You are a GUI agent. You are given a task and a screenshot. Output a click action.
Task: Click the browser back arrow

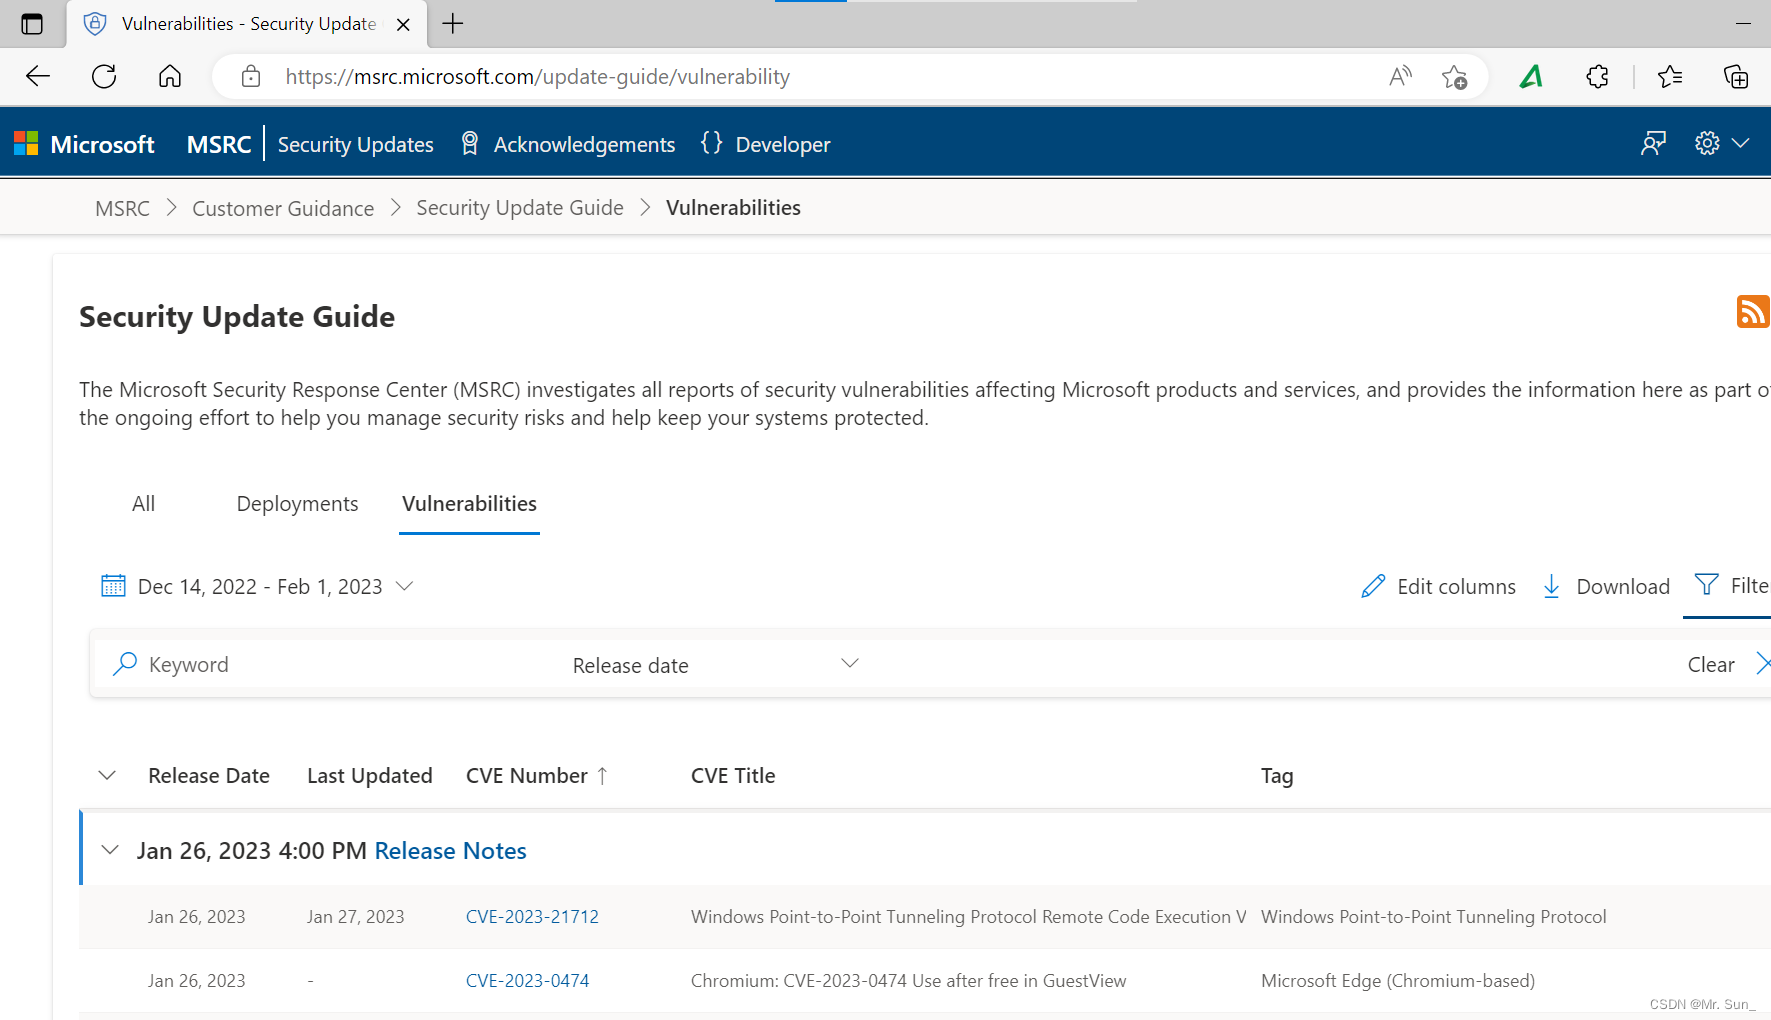[38, 76]
